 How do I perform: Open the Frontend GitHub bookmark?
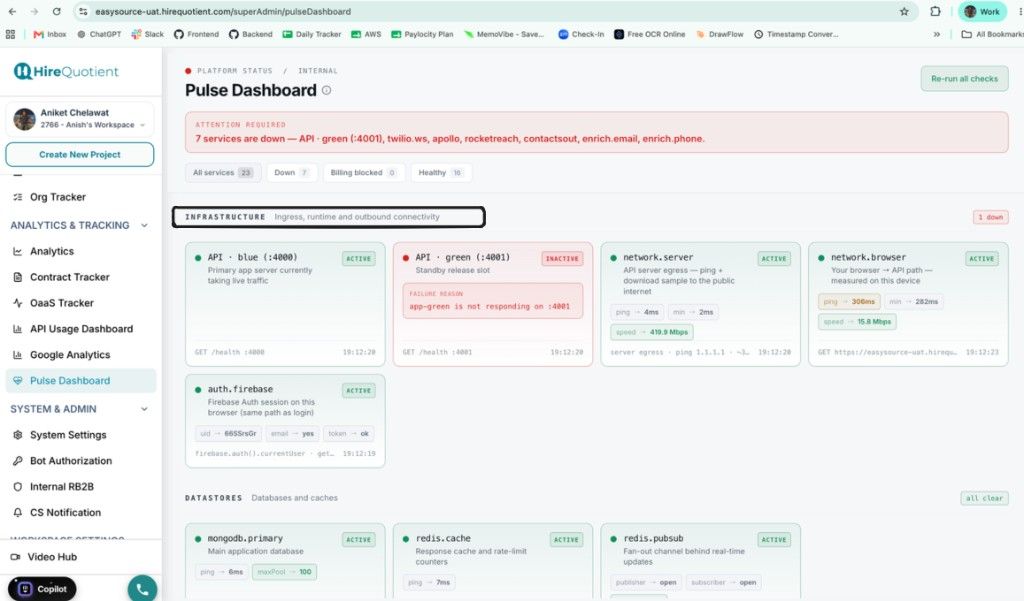tap(197, 34)
